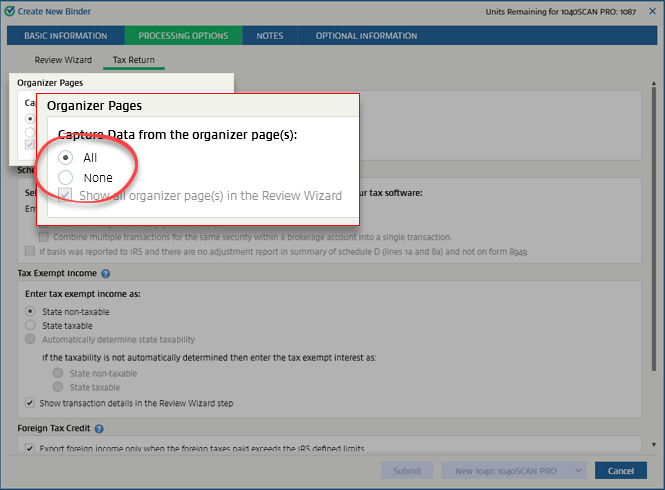Toggle Export foreign income checkbox
Screen dimensions: 665x490
(x=30, y=449)
